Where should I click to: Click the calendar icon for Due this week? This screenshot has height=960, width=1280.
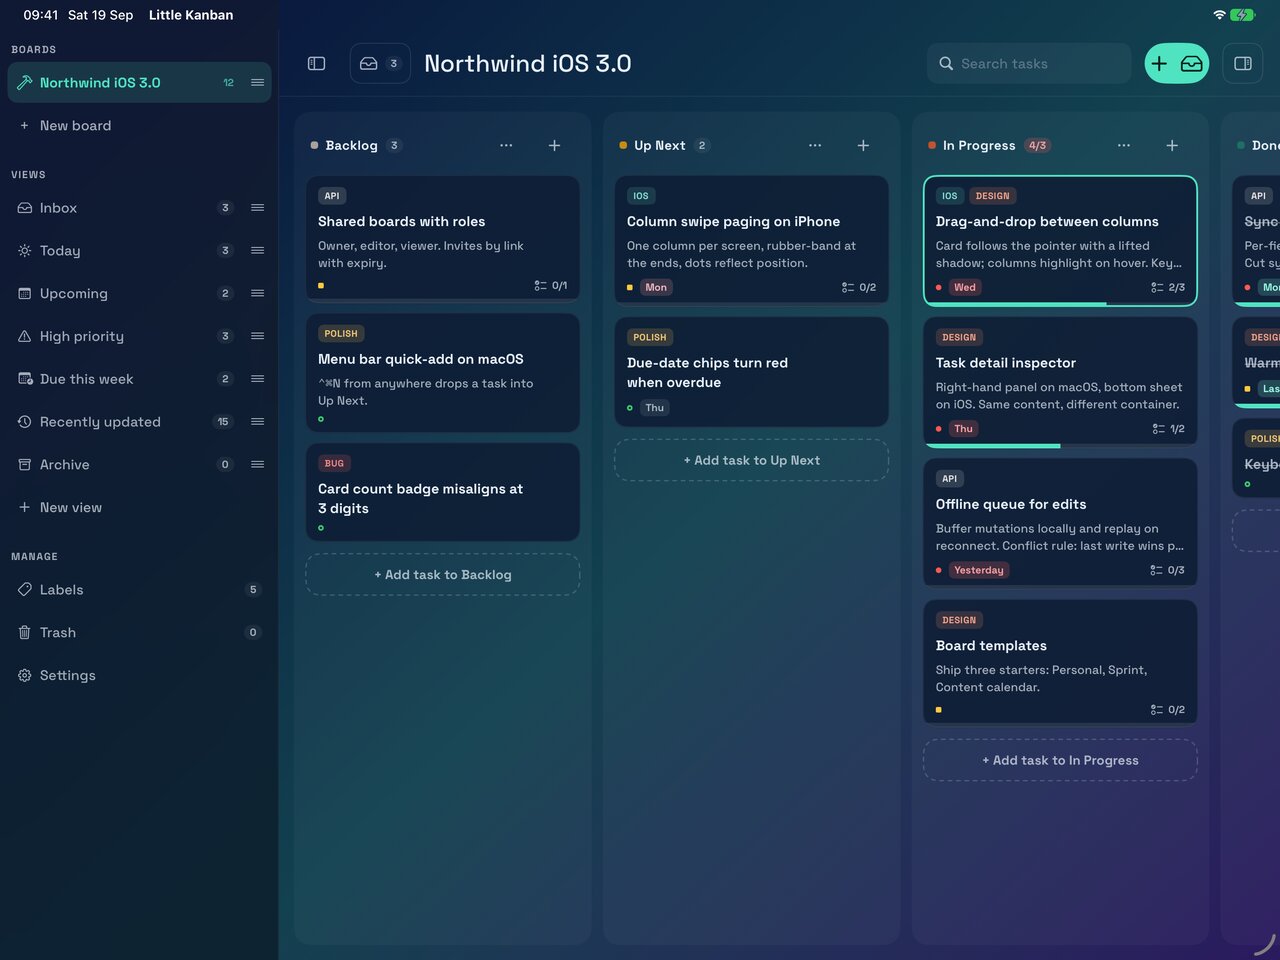25,379
